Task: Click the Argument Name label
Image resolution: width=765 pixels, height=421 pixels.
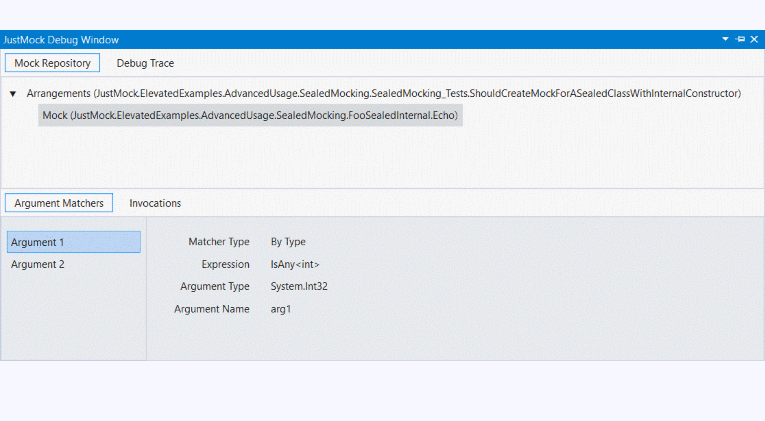Action: 212,309
